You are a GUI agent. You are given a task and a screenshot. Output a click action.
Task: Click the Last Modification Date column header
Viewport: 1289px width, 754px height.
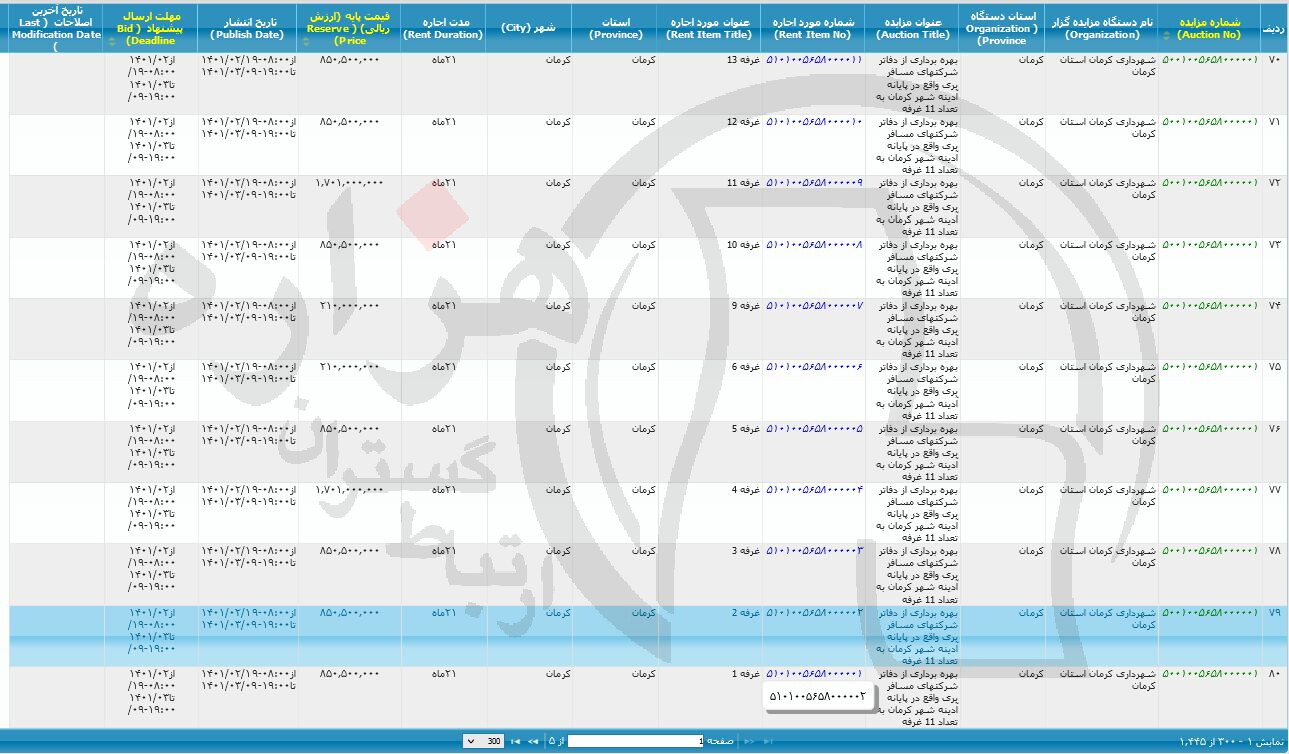[x=56, y=28]
